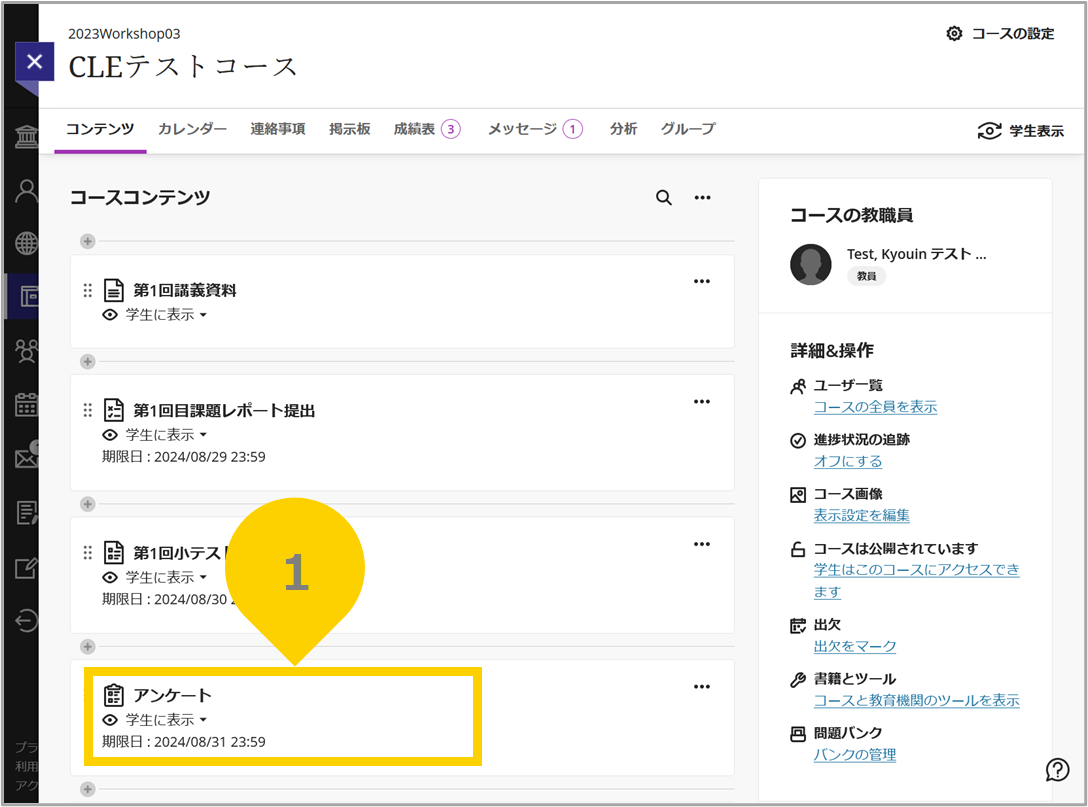Open more options for 第1回目課題レポート提出
The width and height of the screenshot is (1088, 807).
click(x=702, y=402)
